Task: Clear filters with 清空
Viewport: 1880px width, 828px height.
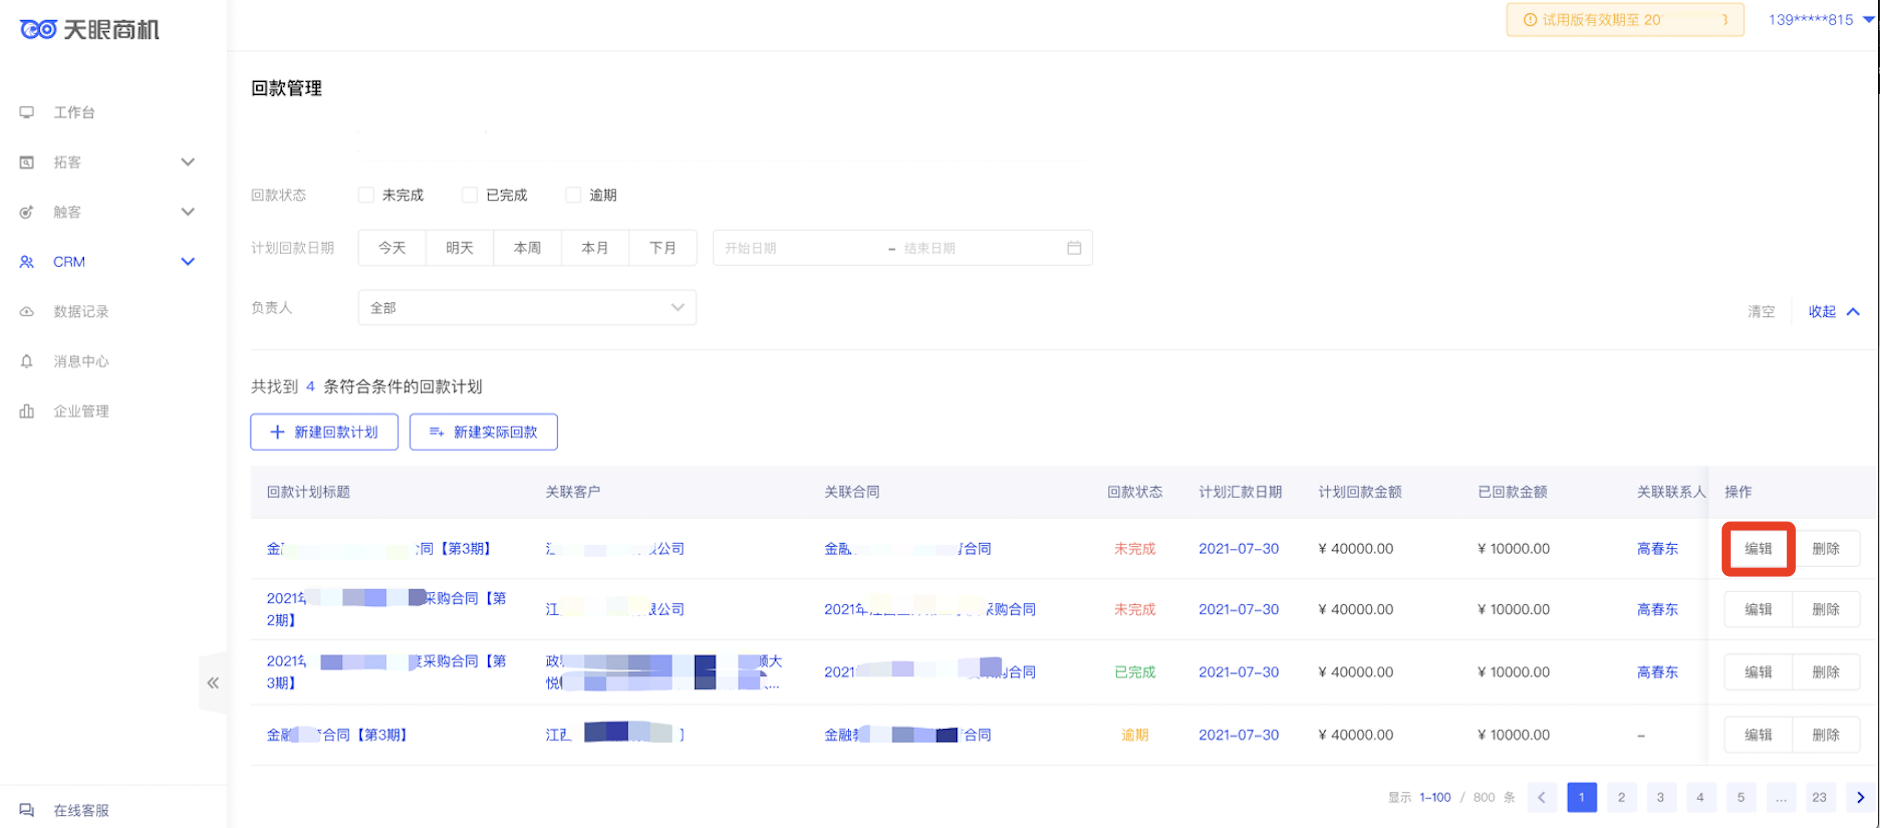Action: [1761, 312]
